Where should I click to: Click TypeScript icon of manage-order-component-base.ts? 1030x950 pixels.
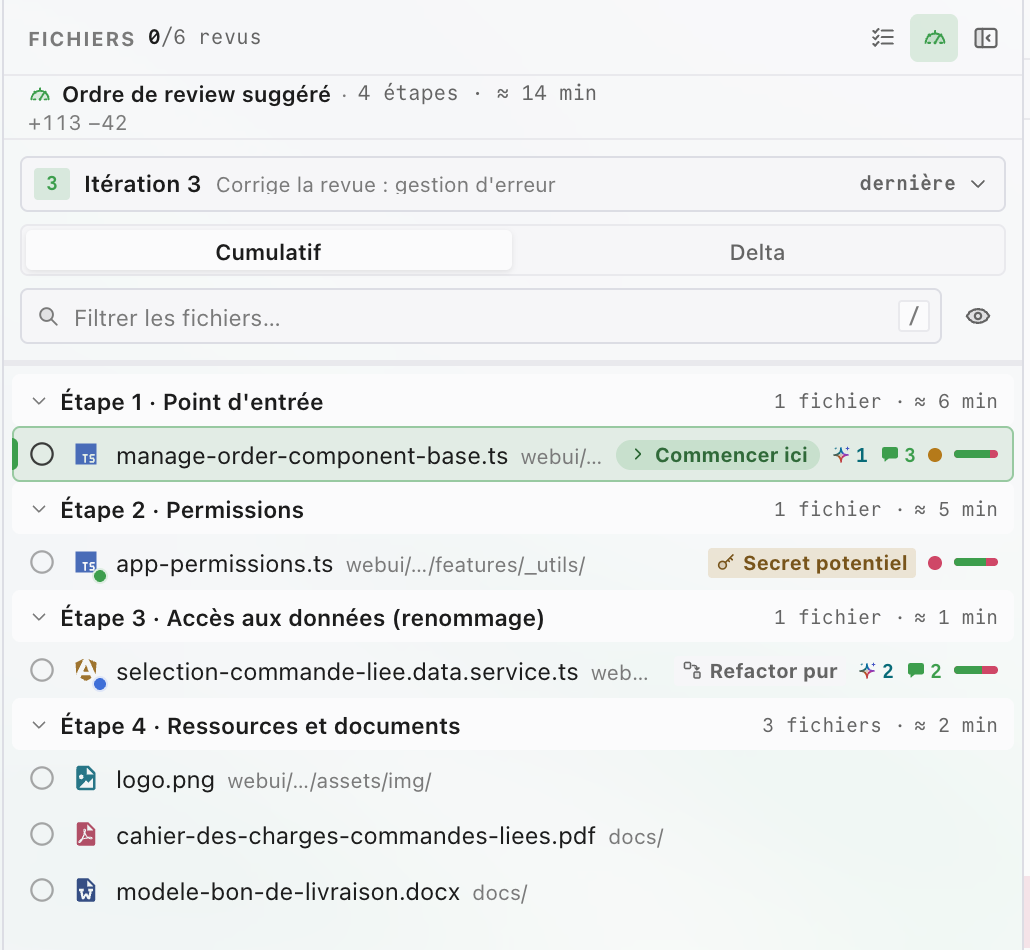pyautogui.click(x=86, y=455)
